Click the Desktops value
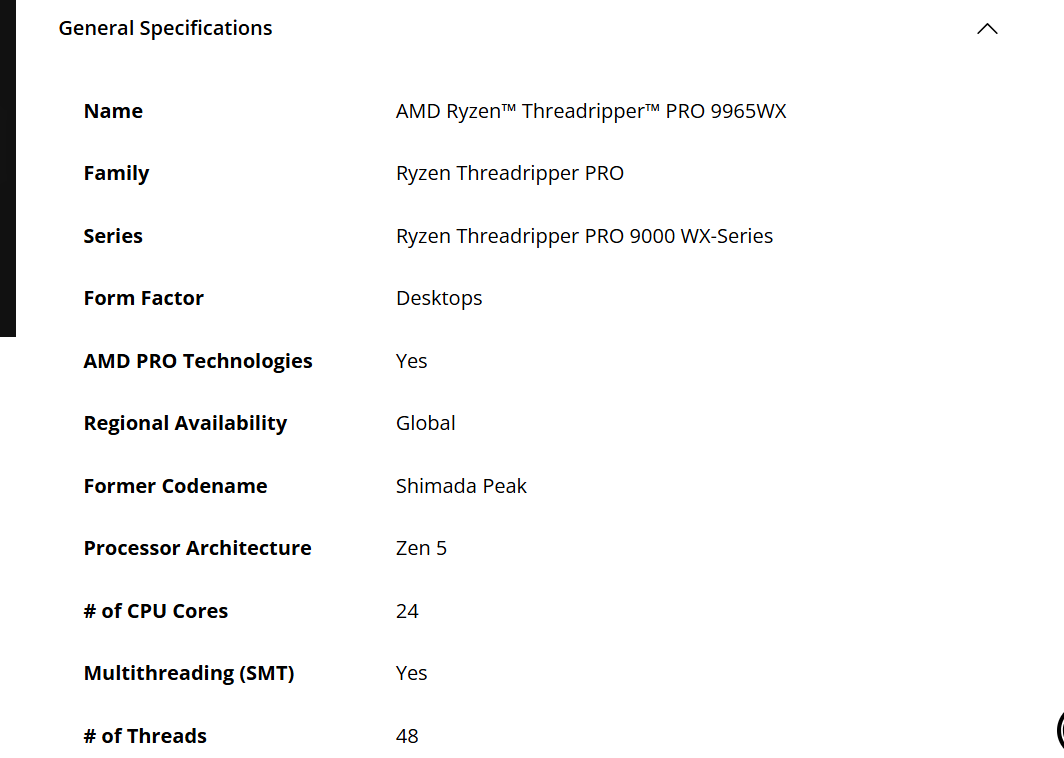The width and height of the screenshot is (1064, 758). click(439, 298)
